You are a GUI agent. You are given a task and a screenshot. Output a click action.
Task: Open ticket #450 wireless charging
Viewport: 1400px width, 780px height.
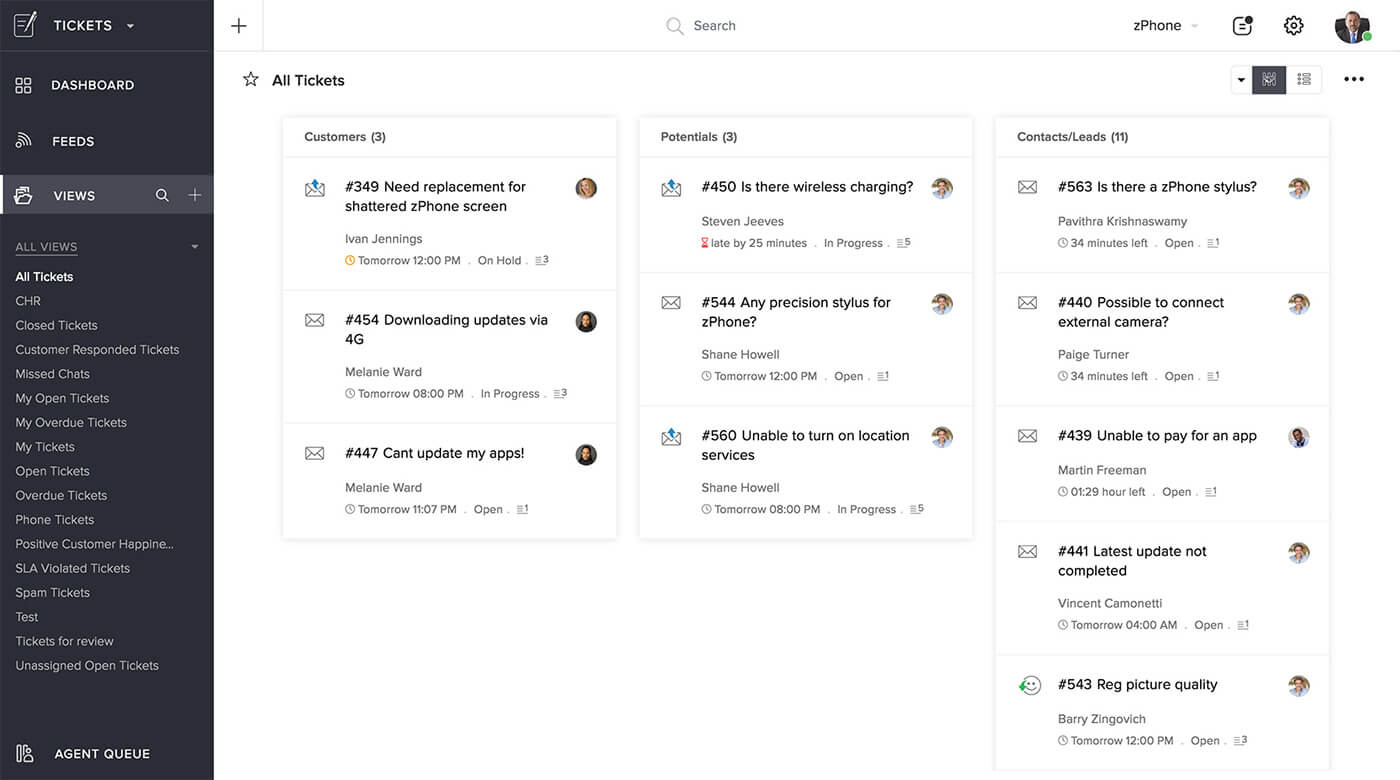click(x=807, y=187)
